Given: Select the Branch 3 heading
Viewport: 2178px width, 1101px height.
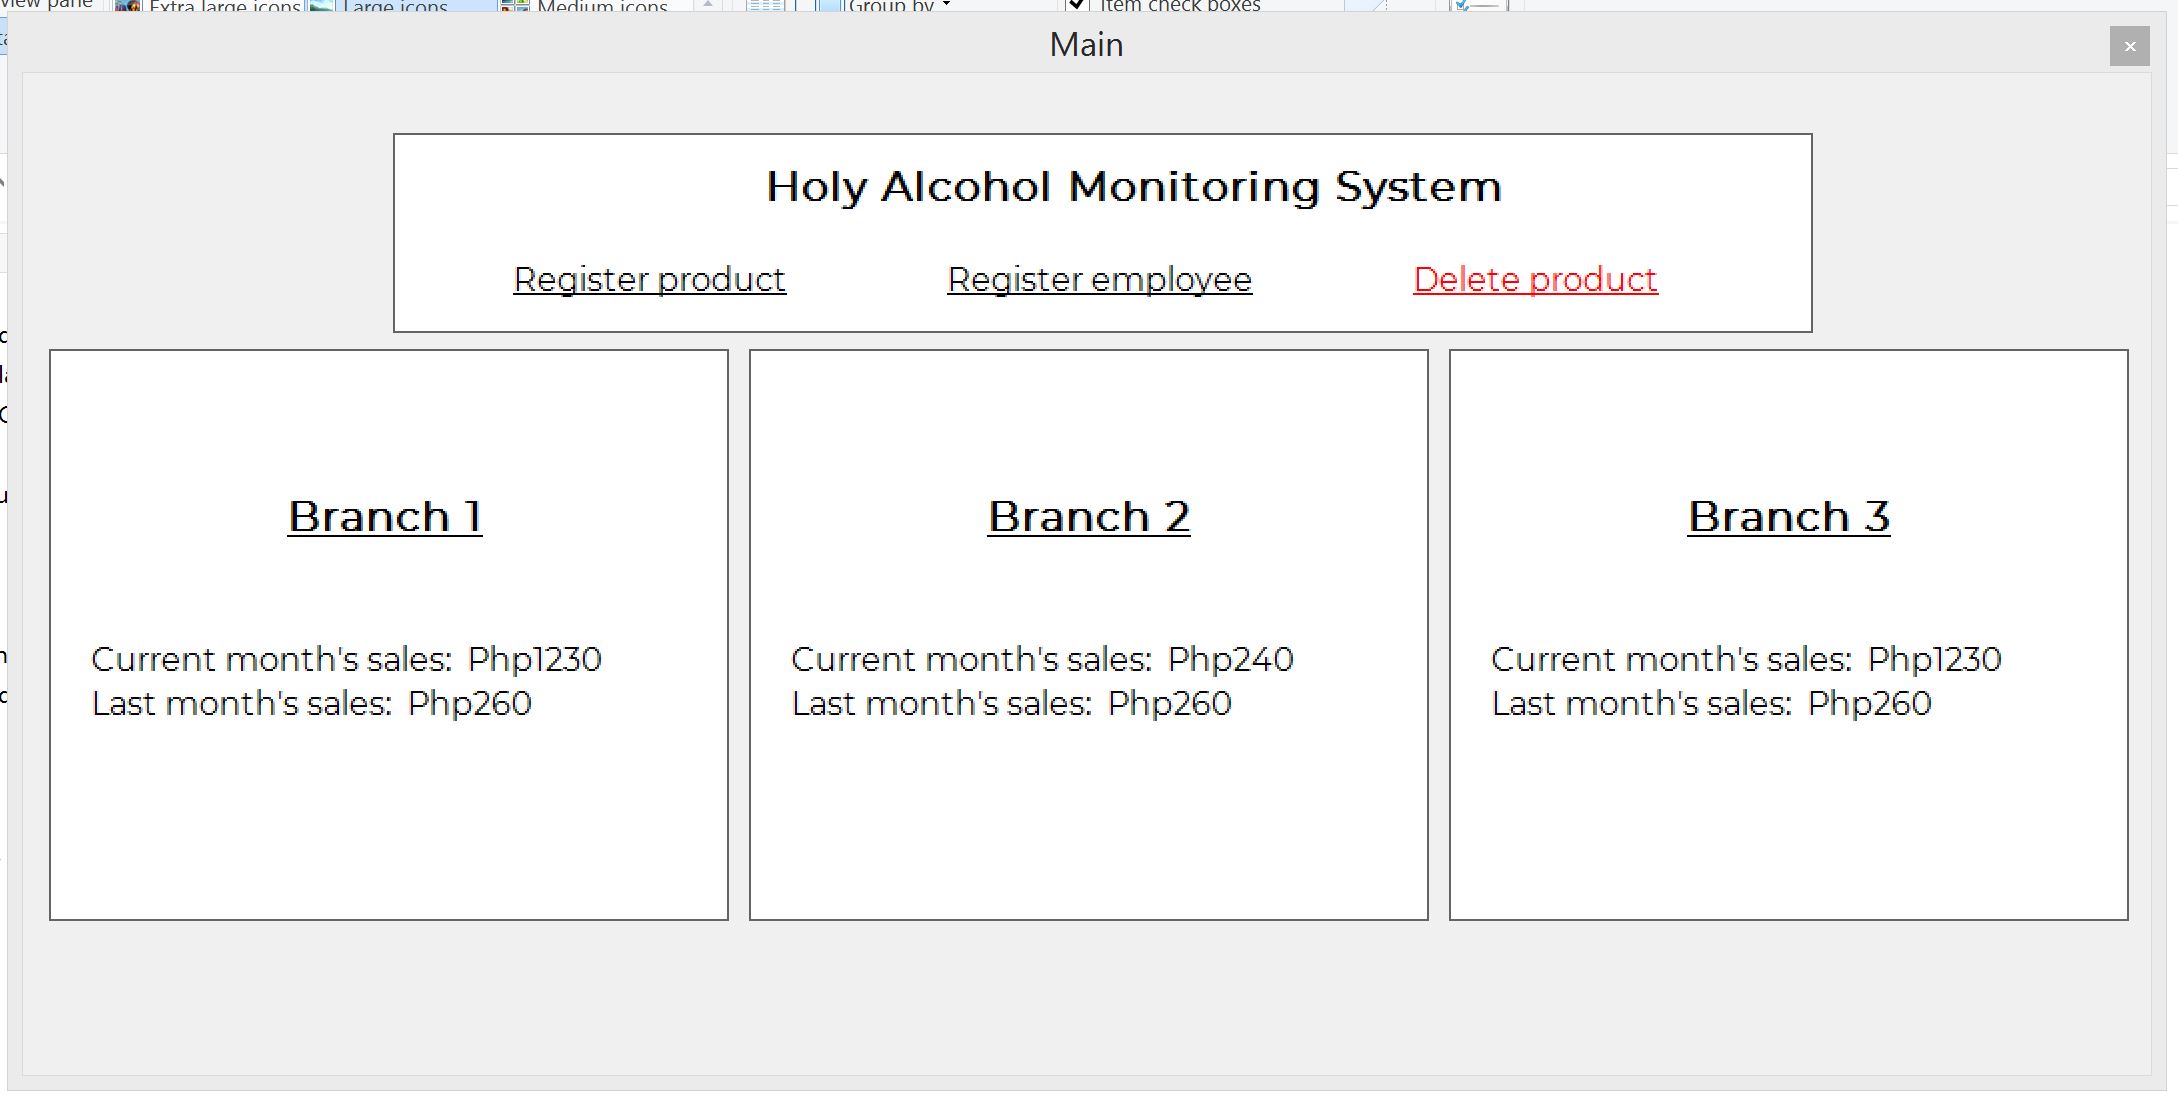Looking at the screenshot, I should tap(1788, 516).
